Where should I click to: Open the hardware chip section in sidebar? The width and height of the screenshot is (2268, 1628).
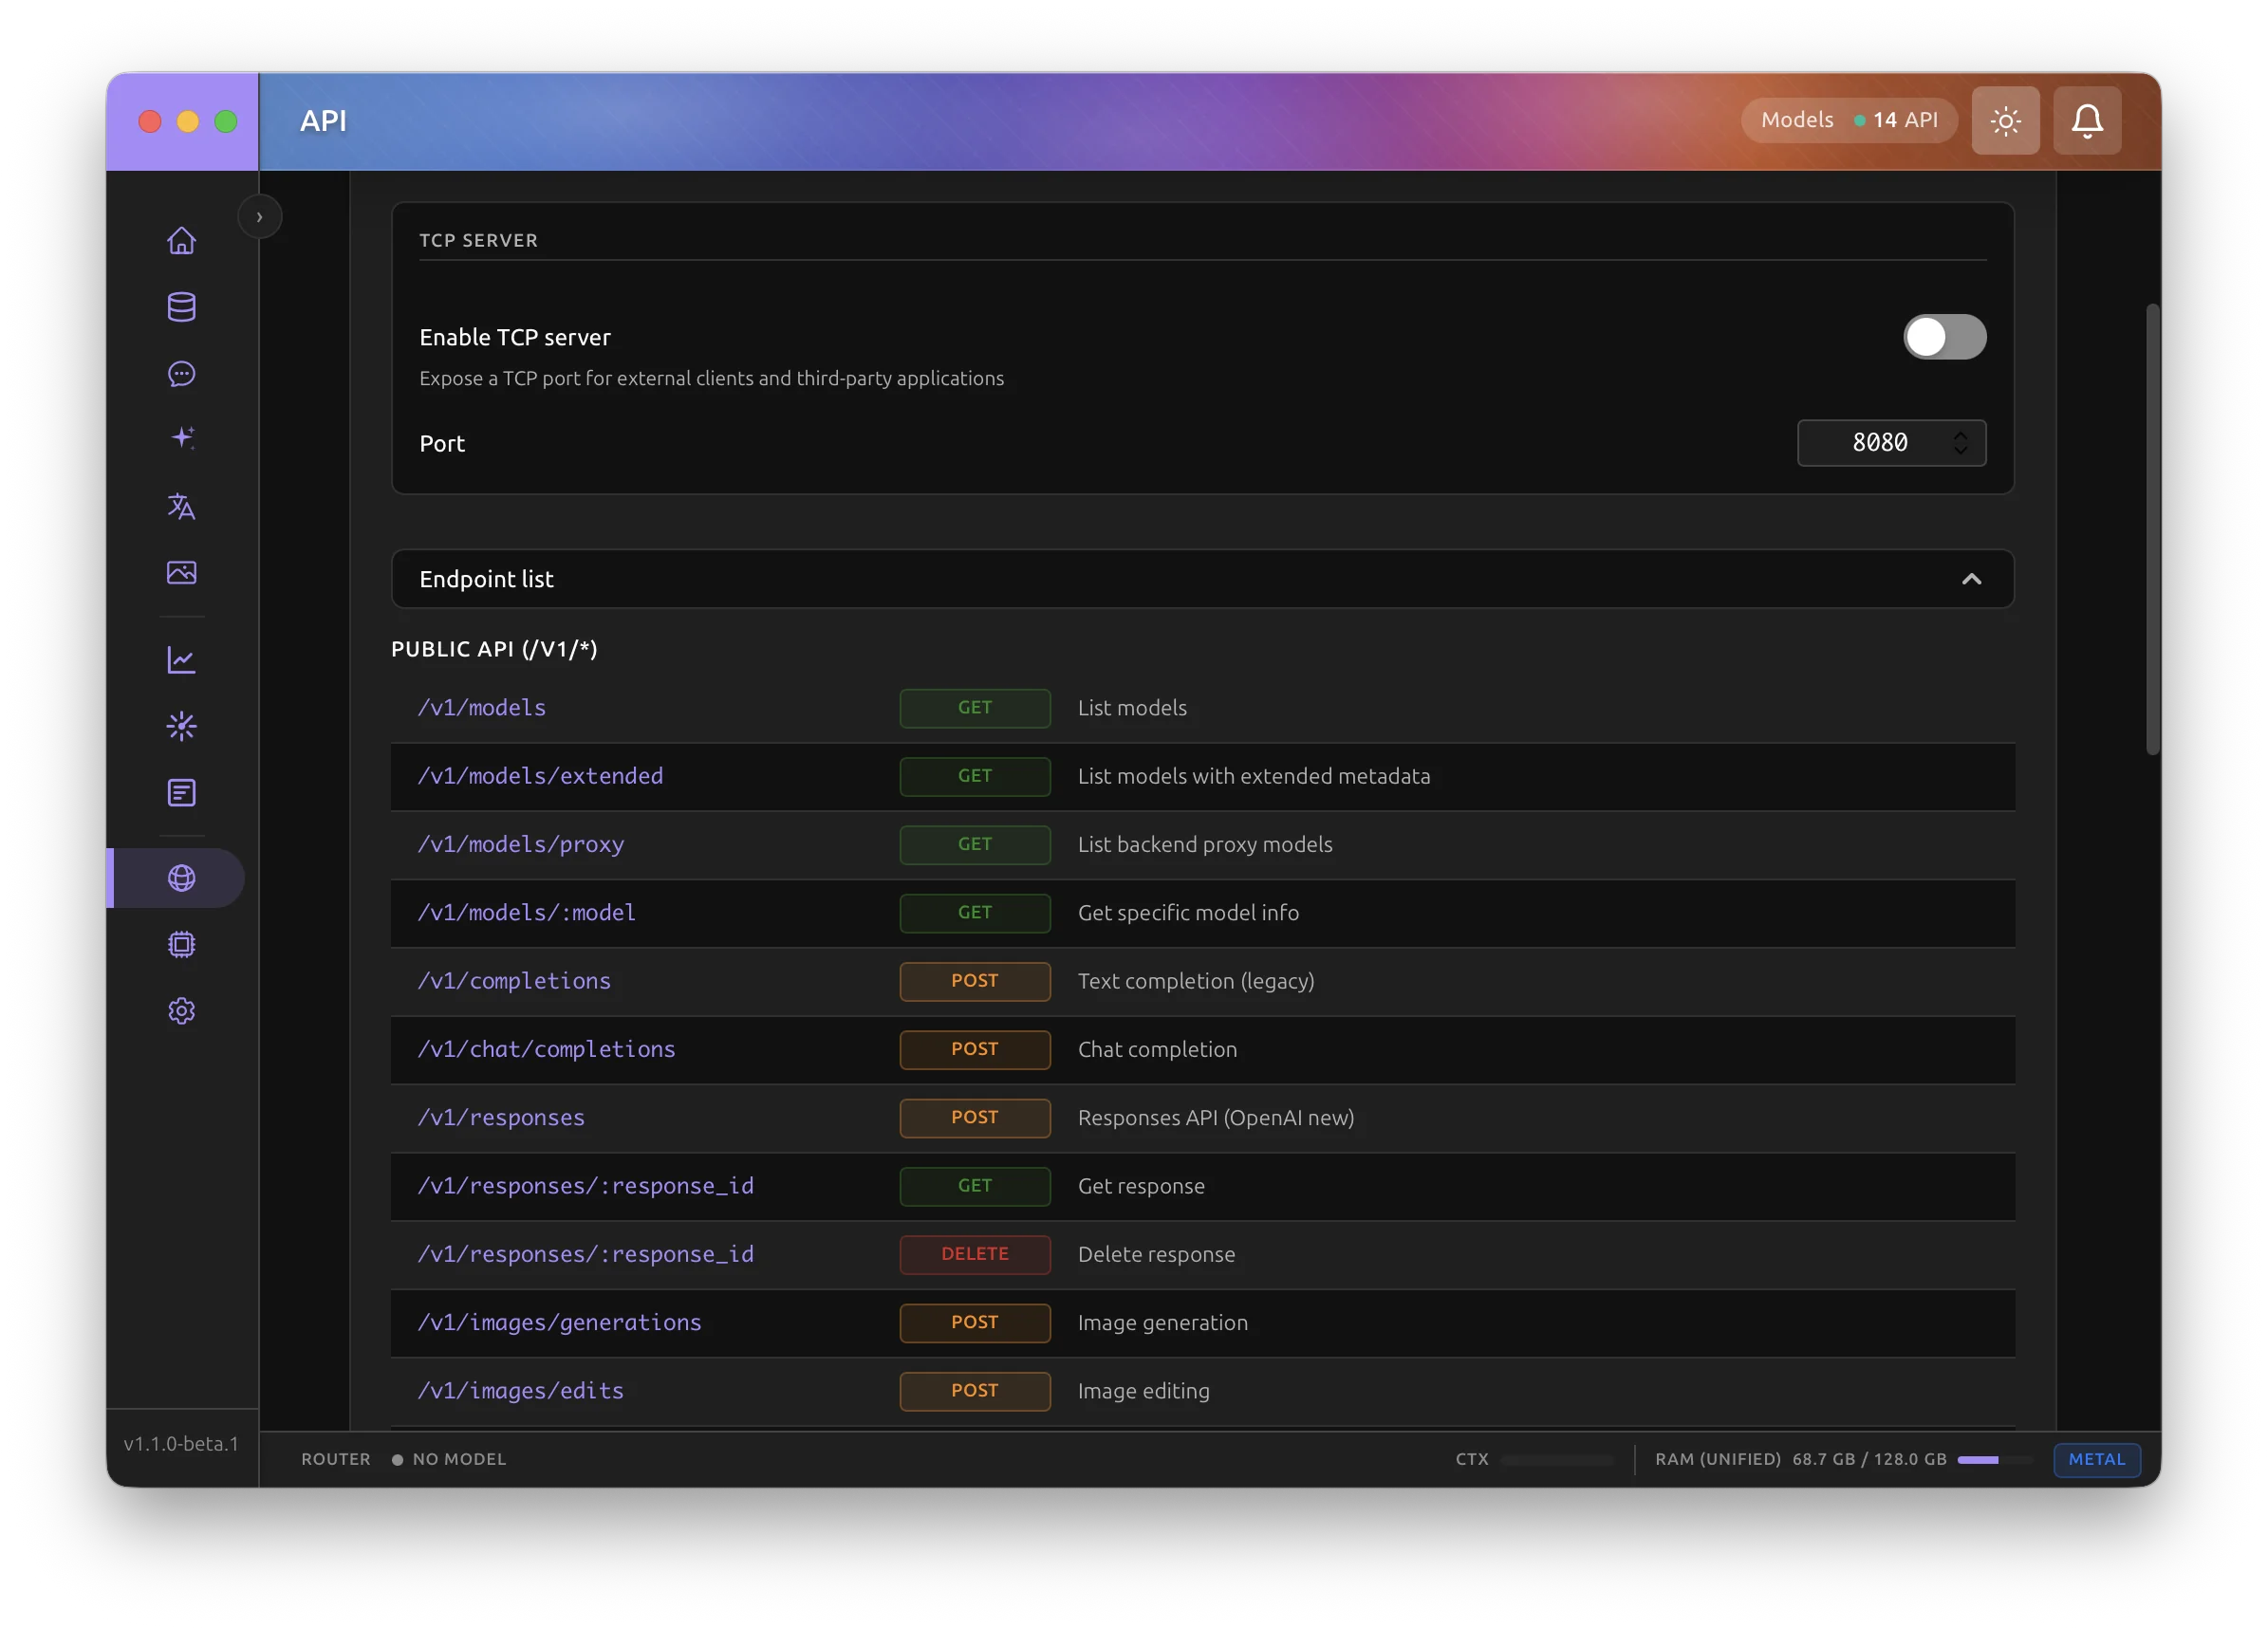click(x=181, y=945)
